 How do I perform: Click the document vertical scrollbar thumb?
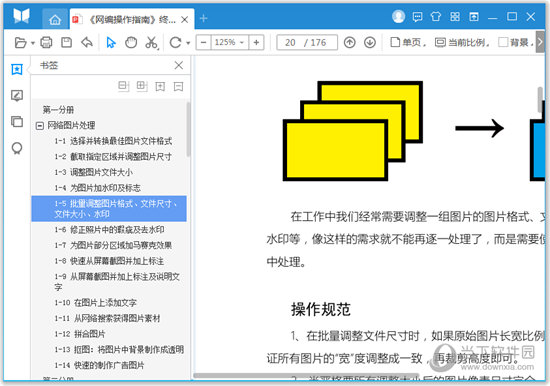(541, 100)
